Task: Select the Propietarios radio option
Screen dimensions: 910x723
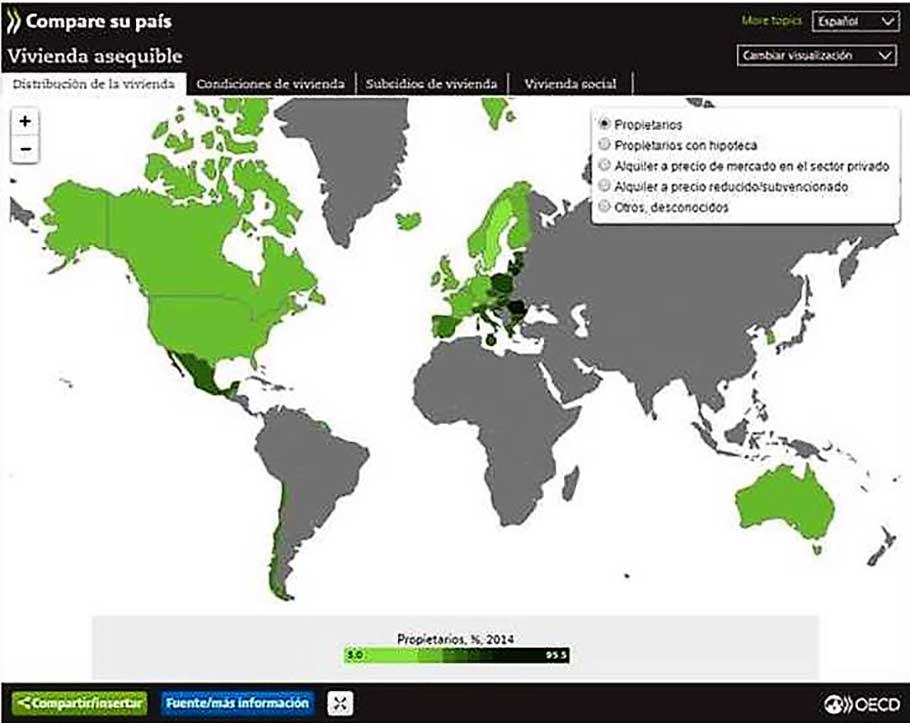Action: point(604,125)
